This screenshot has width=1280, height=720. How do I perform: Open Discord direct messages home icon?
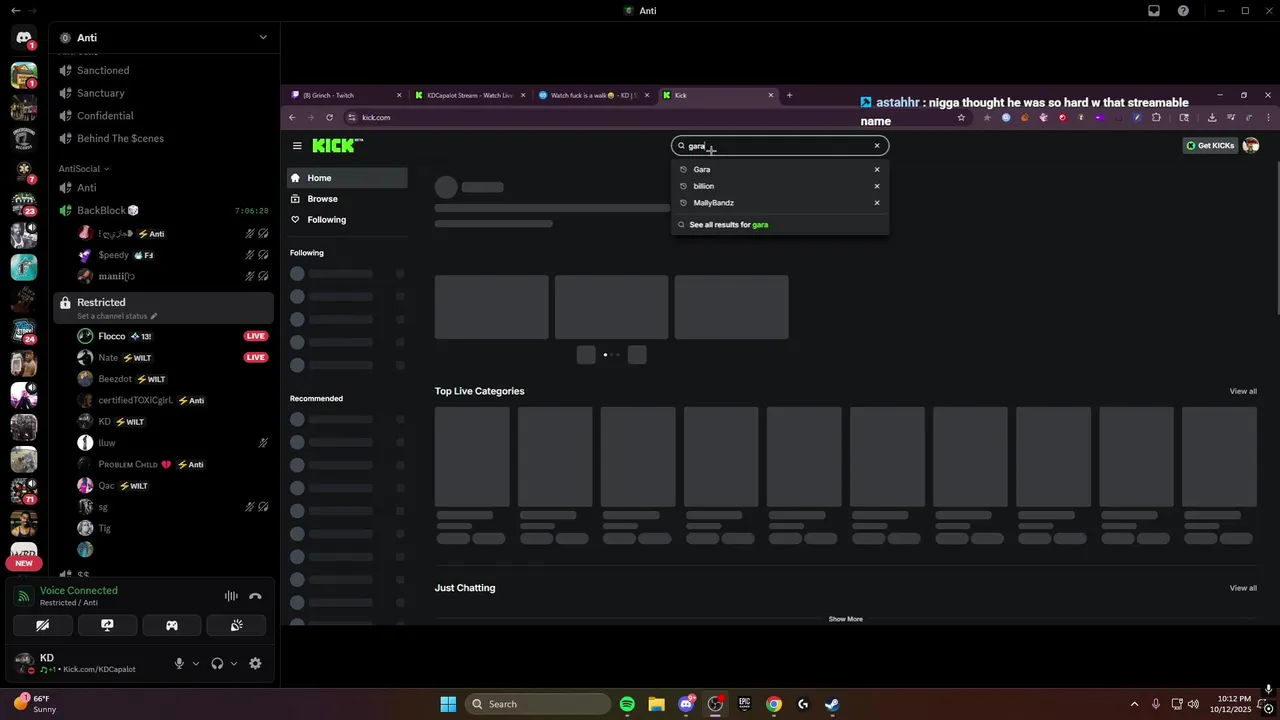(x=24, y=38)
